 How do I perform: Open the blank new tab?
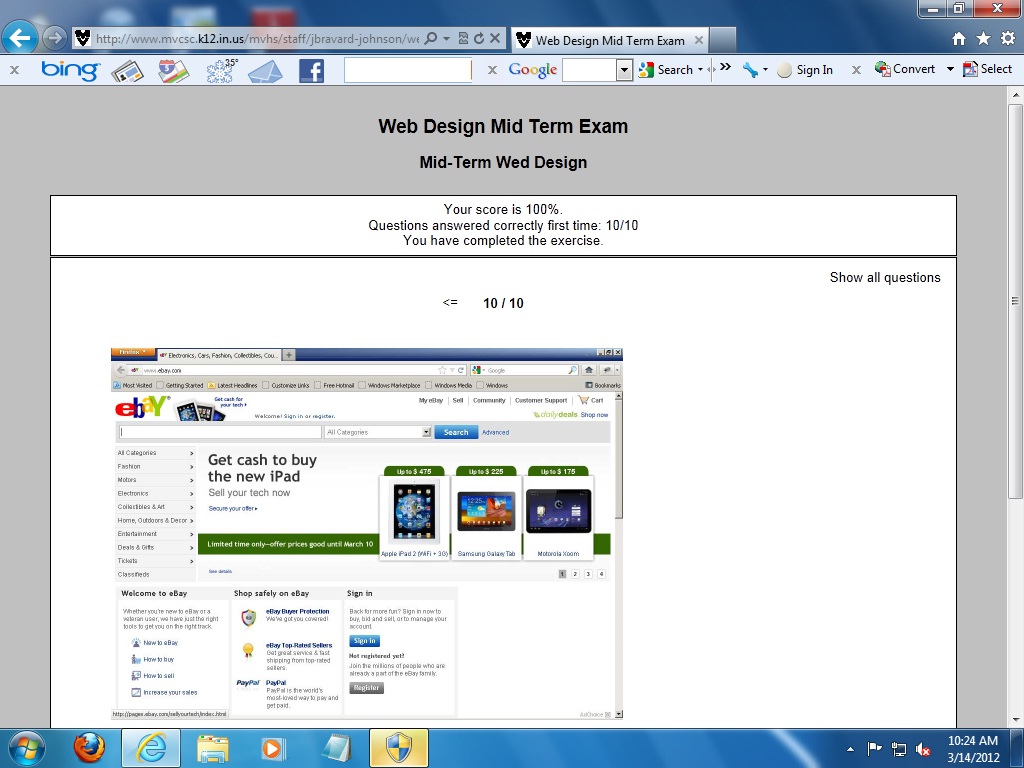pos(723,40)
